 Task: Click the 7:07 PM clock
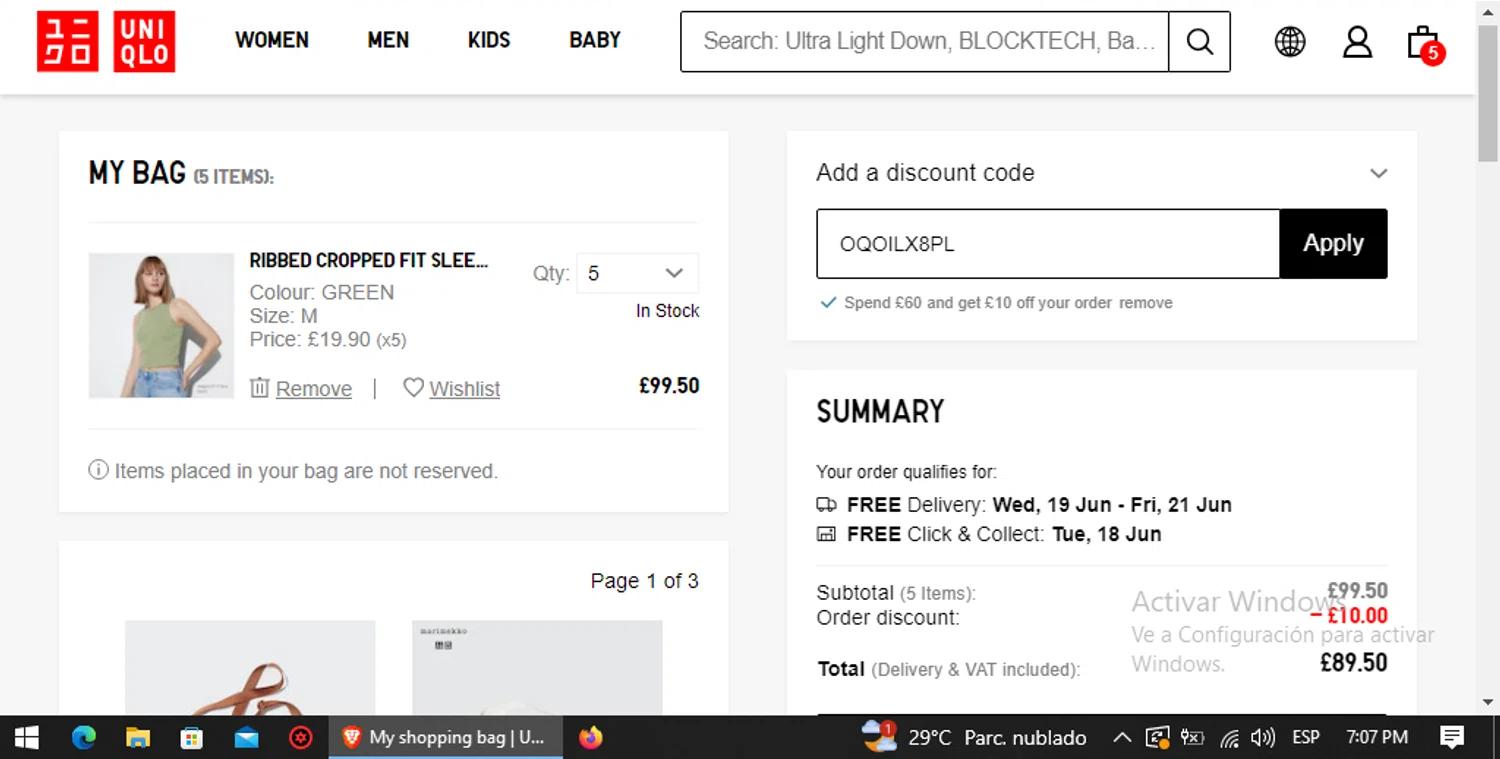pos(1377,737)
